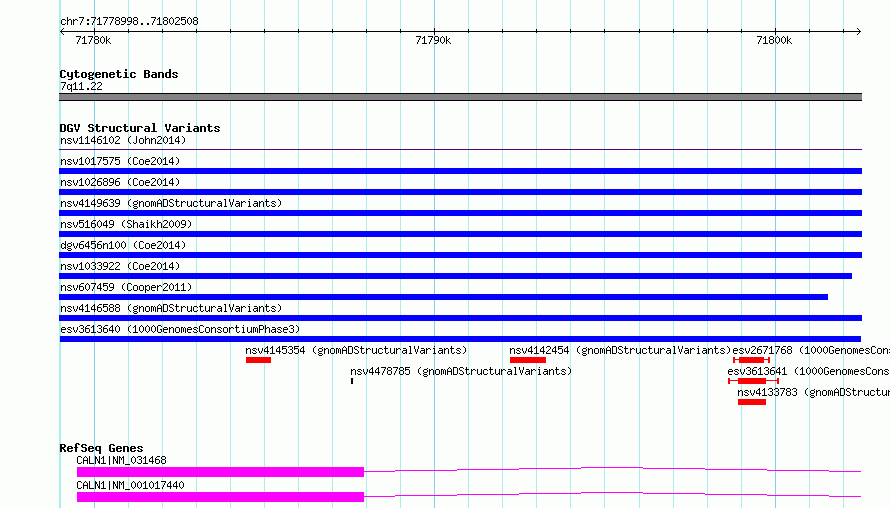Select the nsv607459 blue variant bar
Viewport: 890px width, 508px height.
point(443,297)
